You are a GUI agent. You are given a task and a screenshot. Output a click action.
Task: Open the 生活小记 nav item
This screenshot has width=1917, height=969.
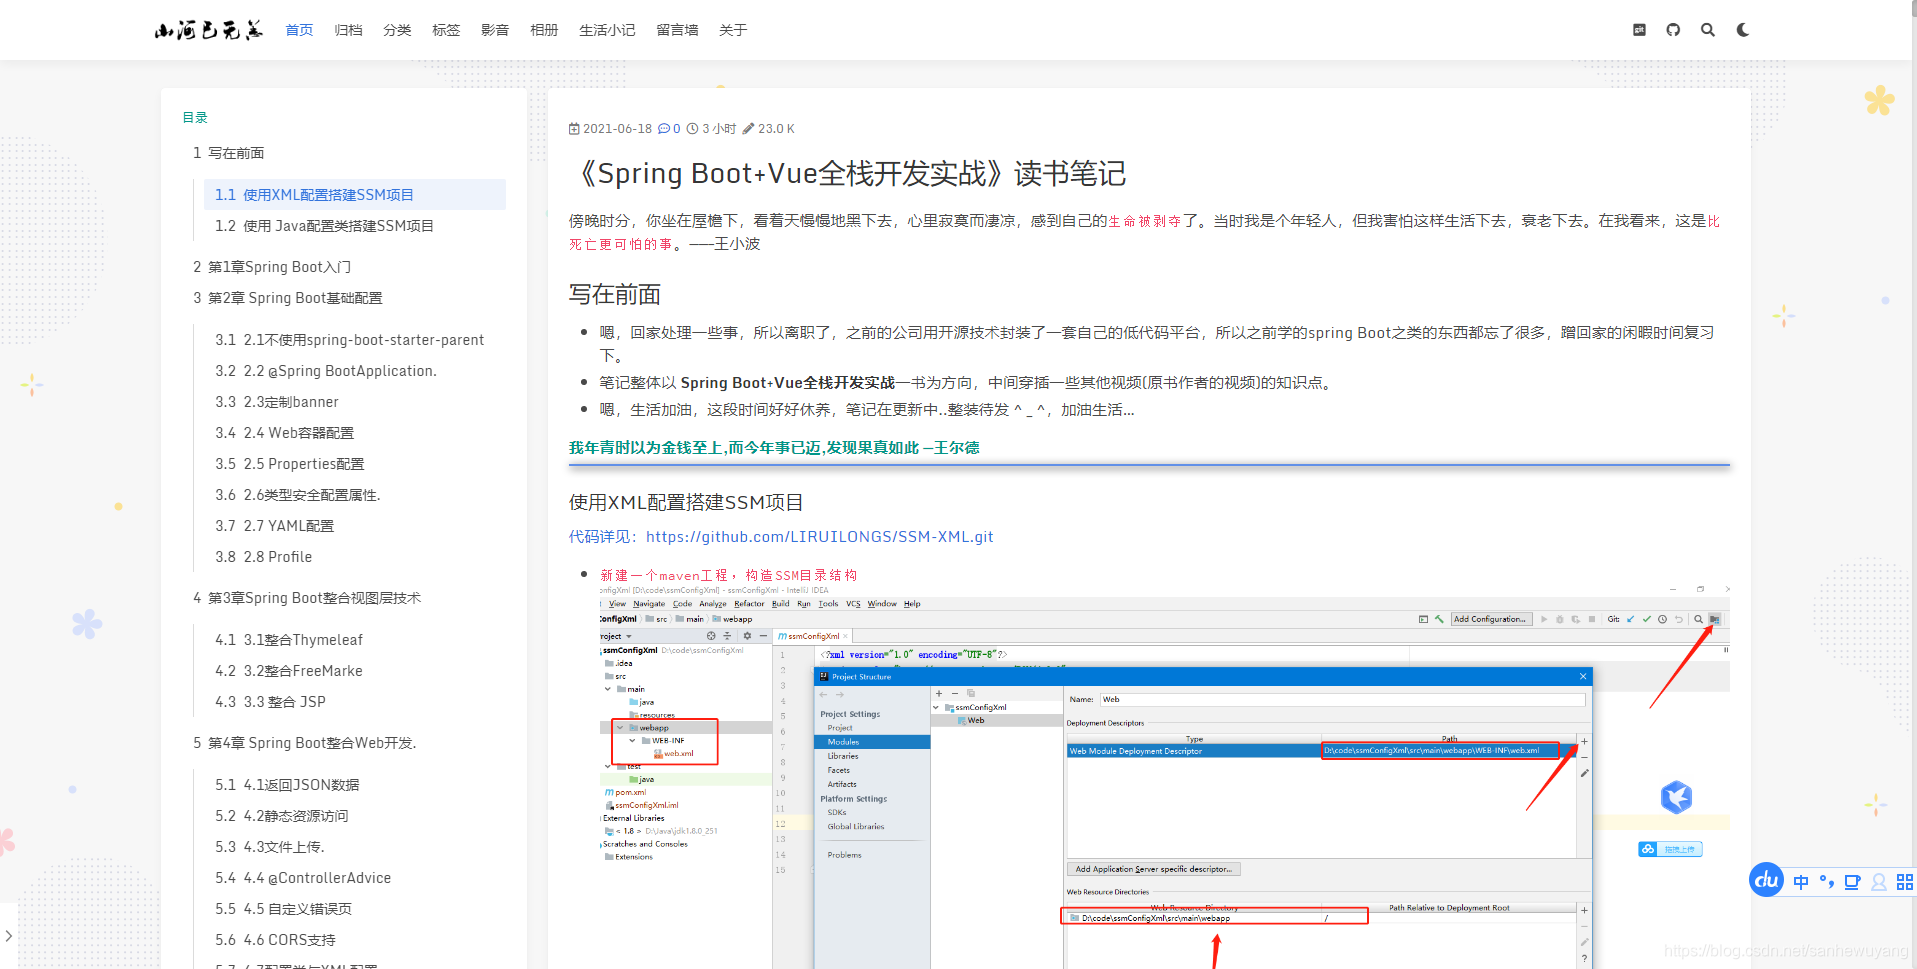pos(607,30)
